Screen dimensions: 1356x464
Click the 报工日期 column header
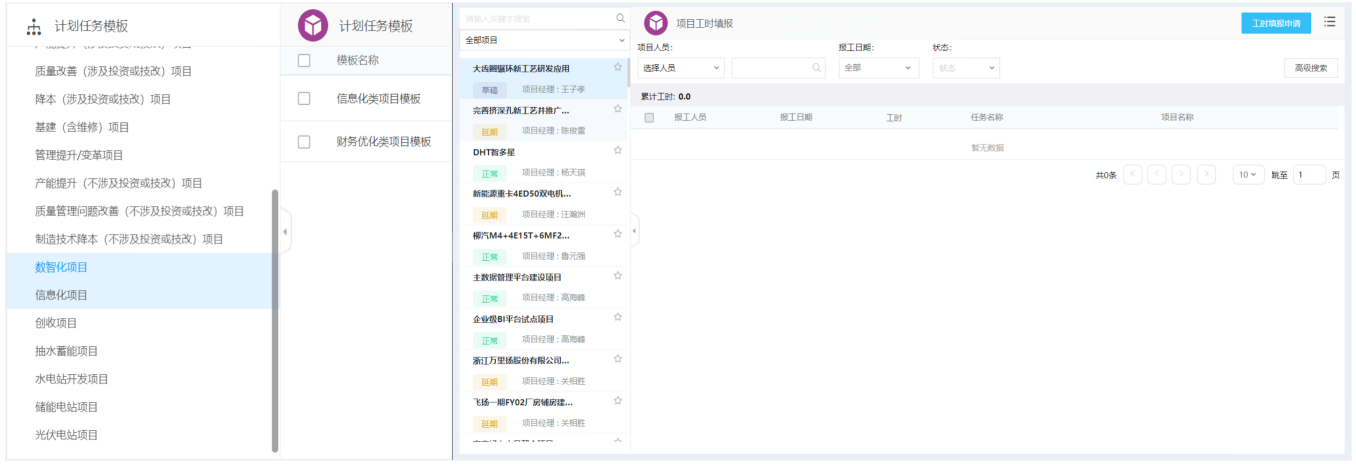[796, 117]
